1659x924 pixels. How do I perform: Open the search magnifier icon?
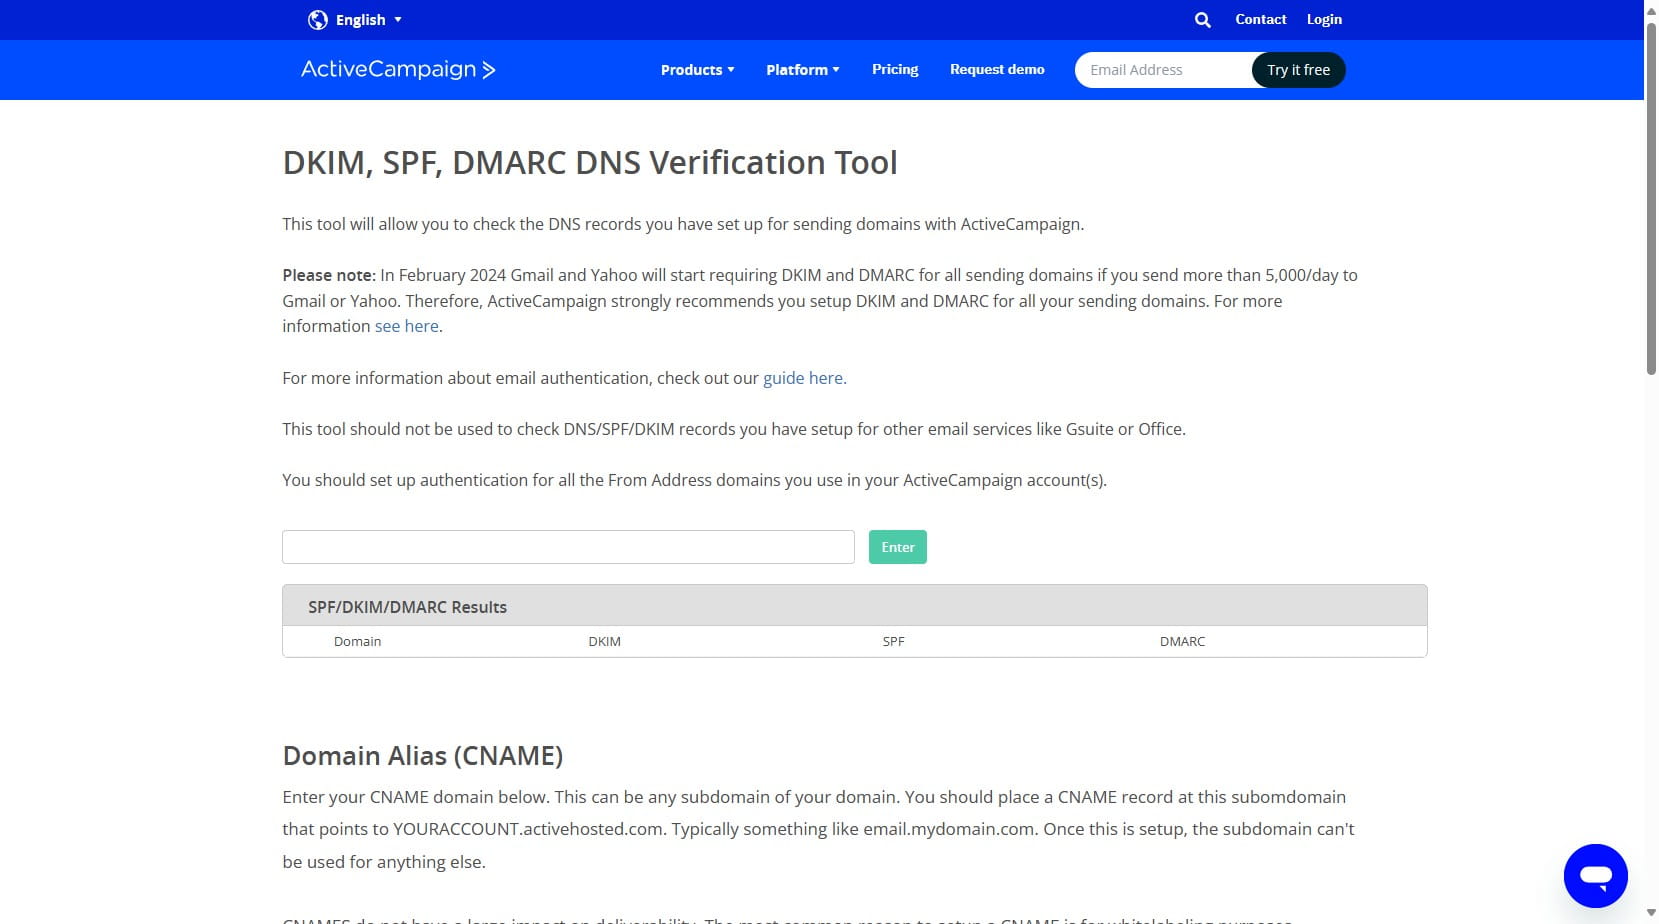pyautogui.click(x=1201, y=19)
